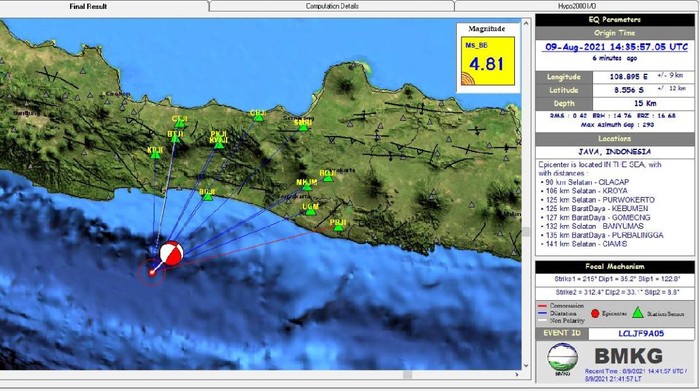Click the Dilatation legend label
700x391 pixels.
pos(563,313)
